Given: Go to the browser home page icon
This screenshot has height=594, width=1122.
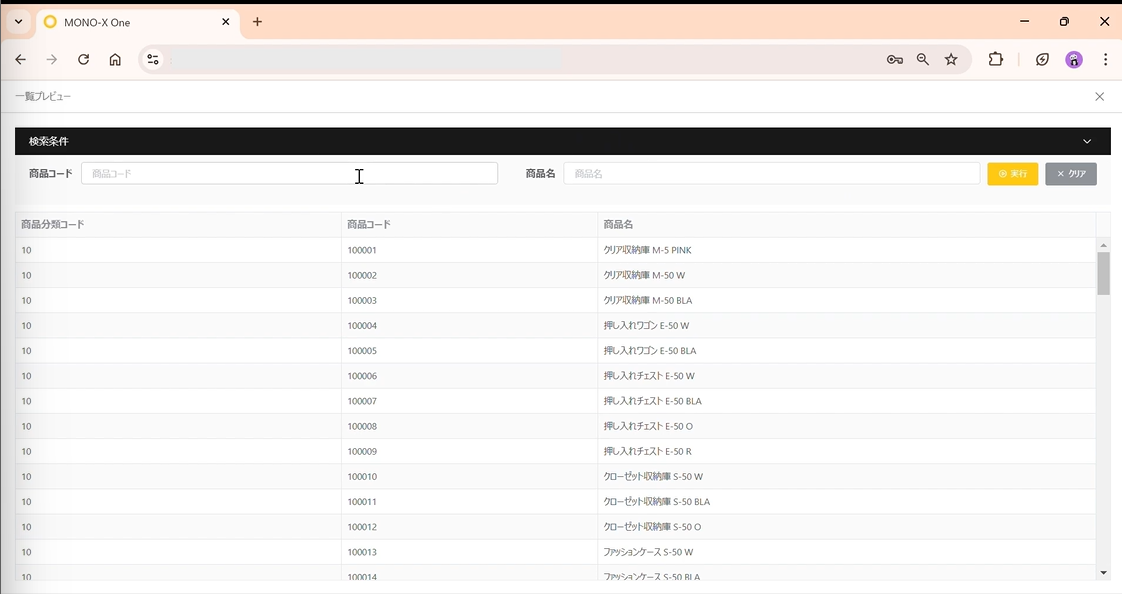Looking at the screenshot, I should pyautogui.click(x=115, y=59).
